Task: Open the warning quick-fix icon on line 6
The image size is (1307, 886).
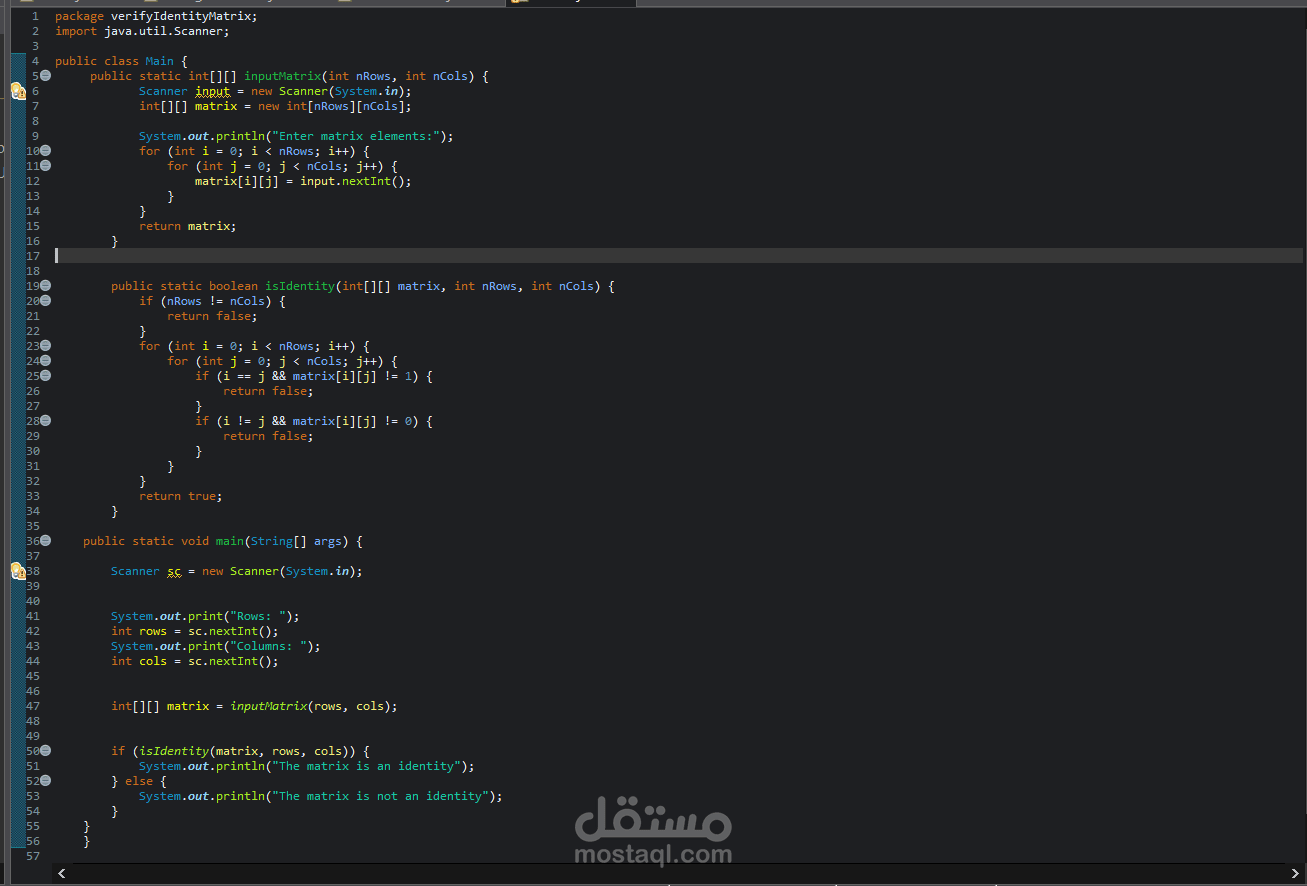Action: (18, 91)
